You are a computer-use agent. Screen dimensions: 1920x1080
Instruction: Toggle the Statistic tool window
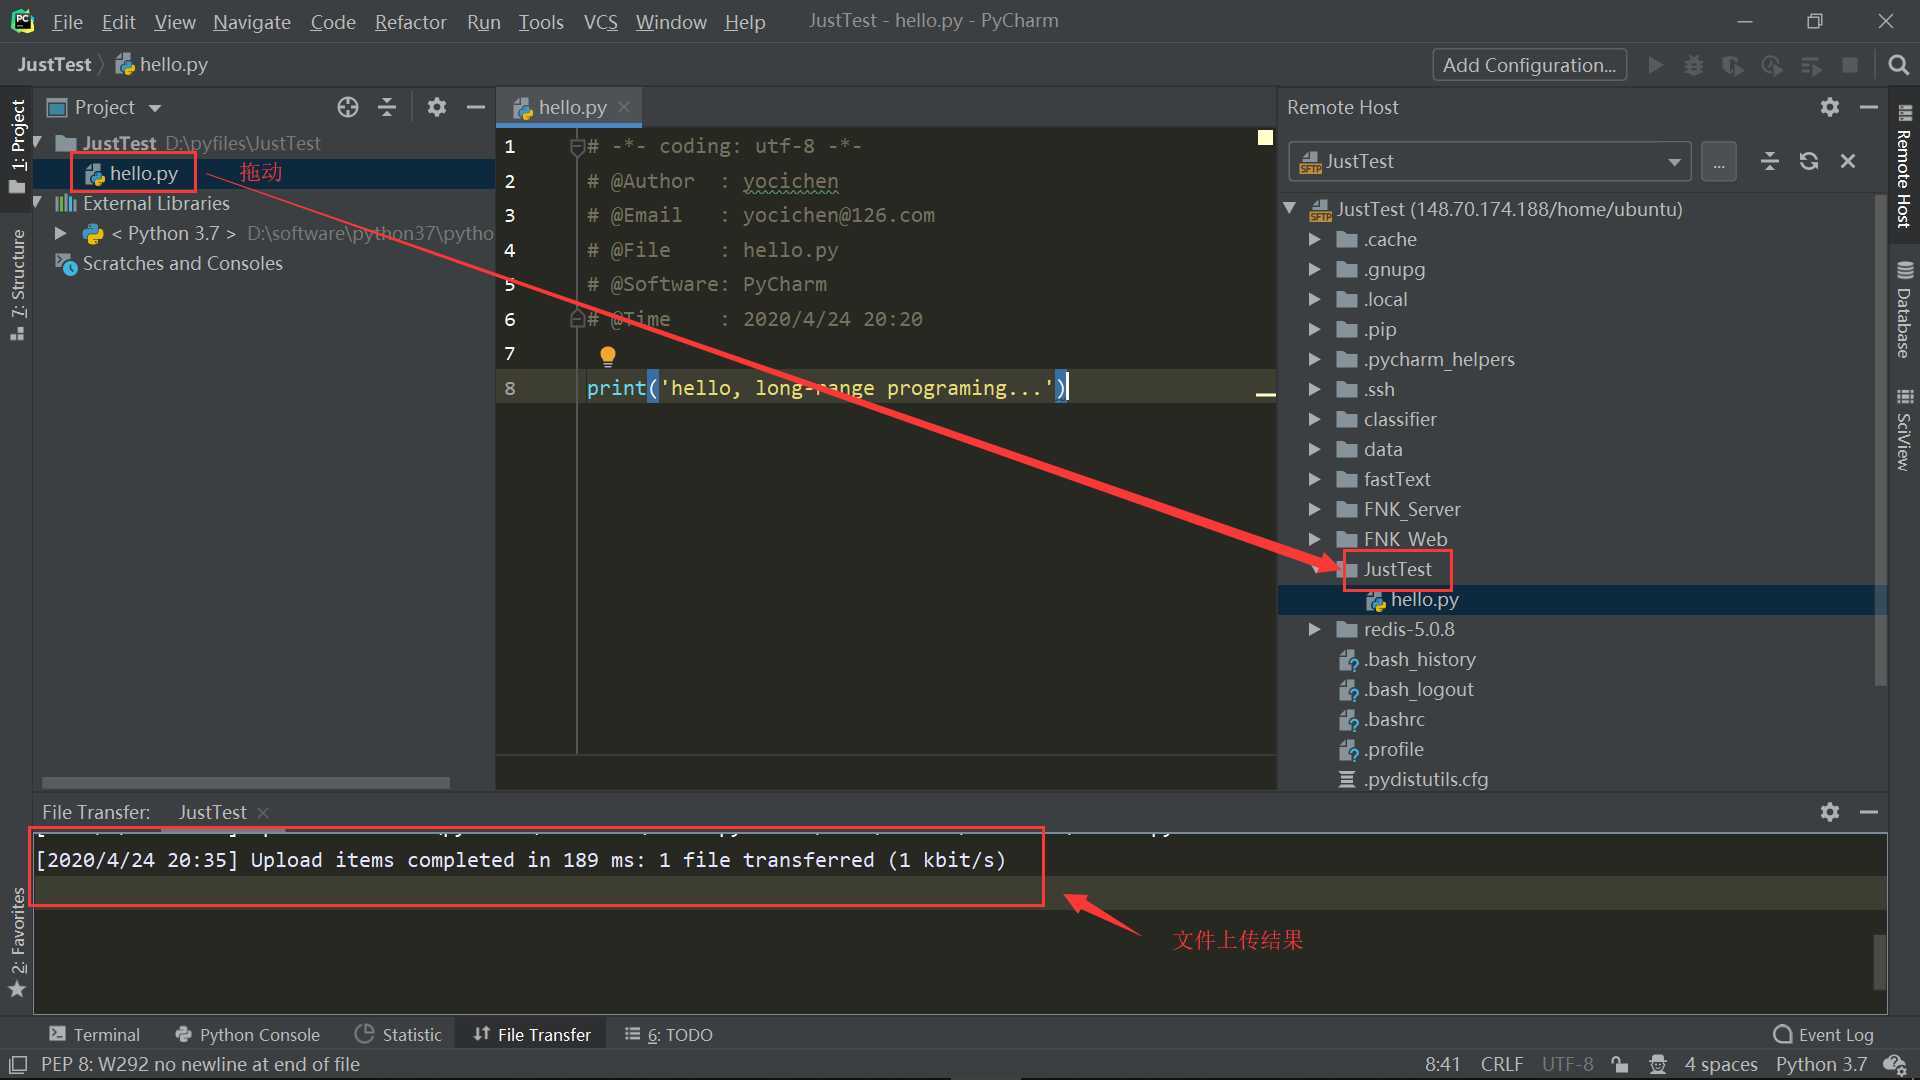click(398, 1034)
